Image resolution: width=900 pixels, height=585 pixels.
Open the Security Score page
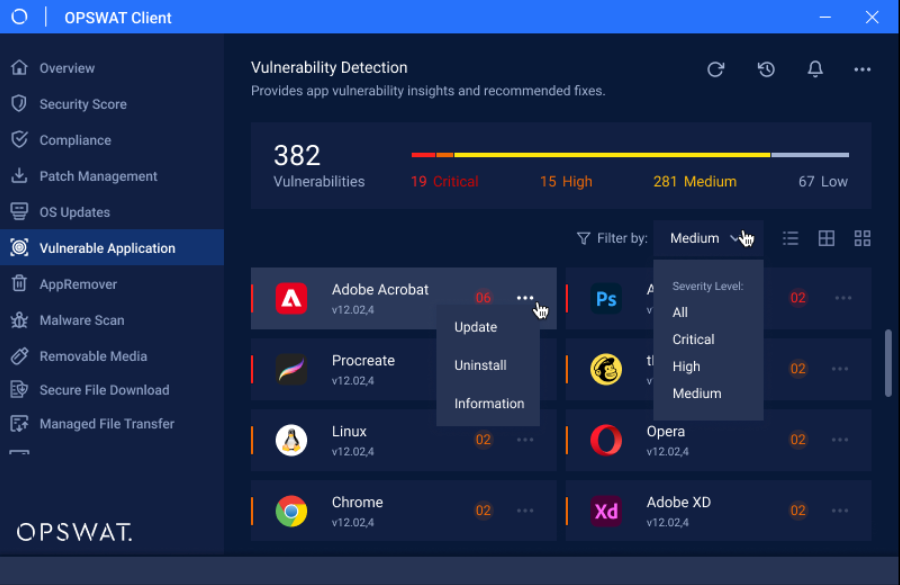pos(112,104)
